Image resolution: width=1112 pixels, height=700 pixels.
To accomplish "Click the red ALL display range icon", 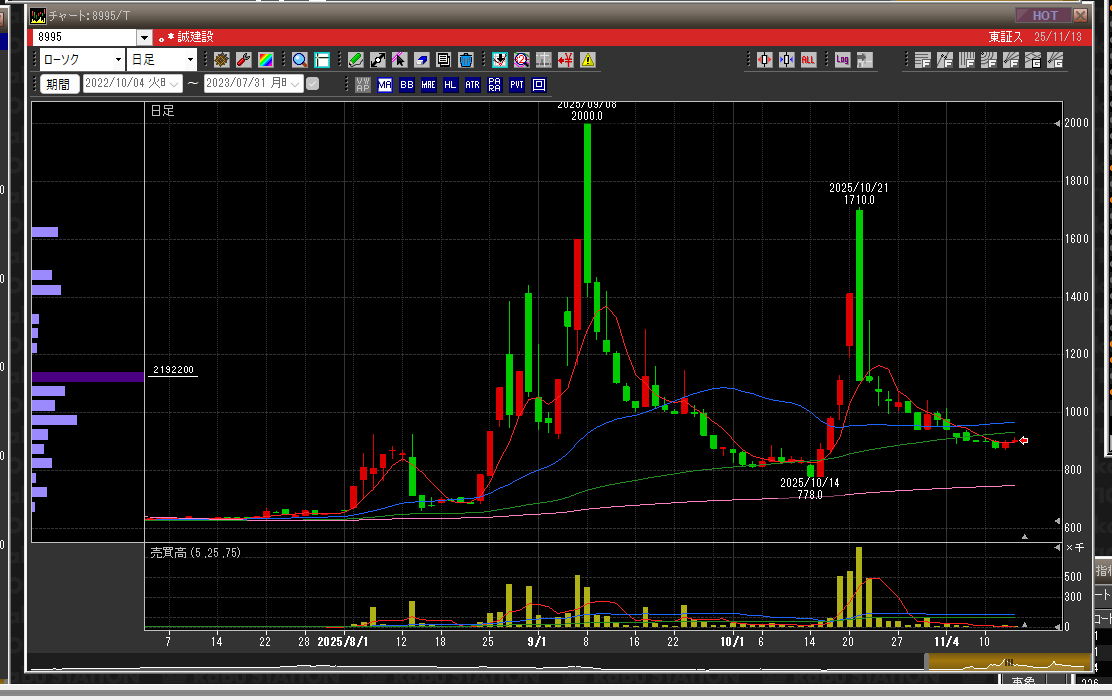I will (x=808, y=60).
